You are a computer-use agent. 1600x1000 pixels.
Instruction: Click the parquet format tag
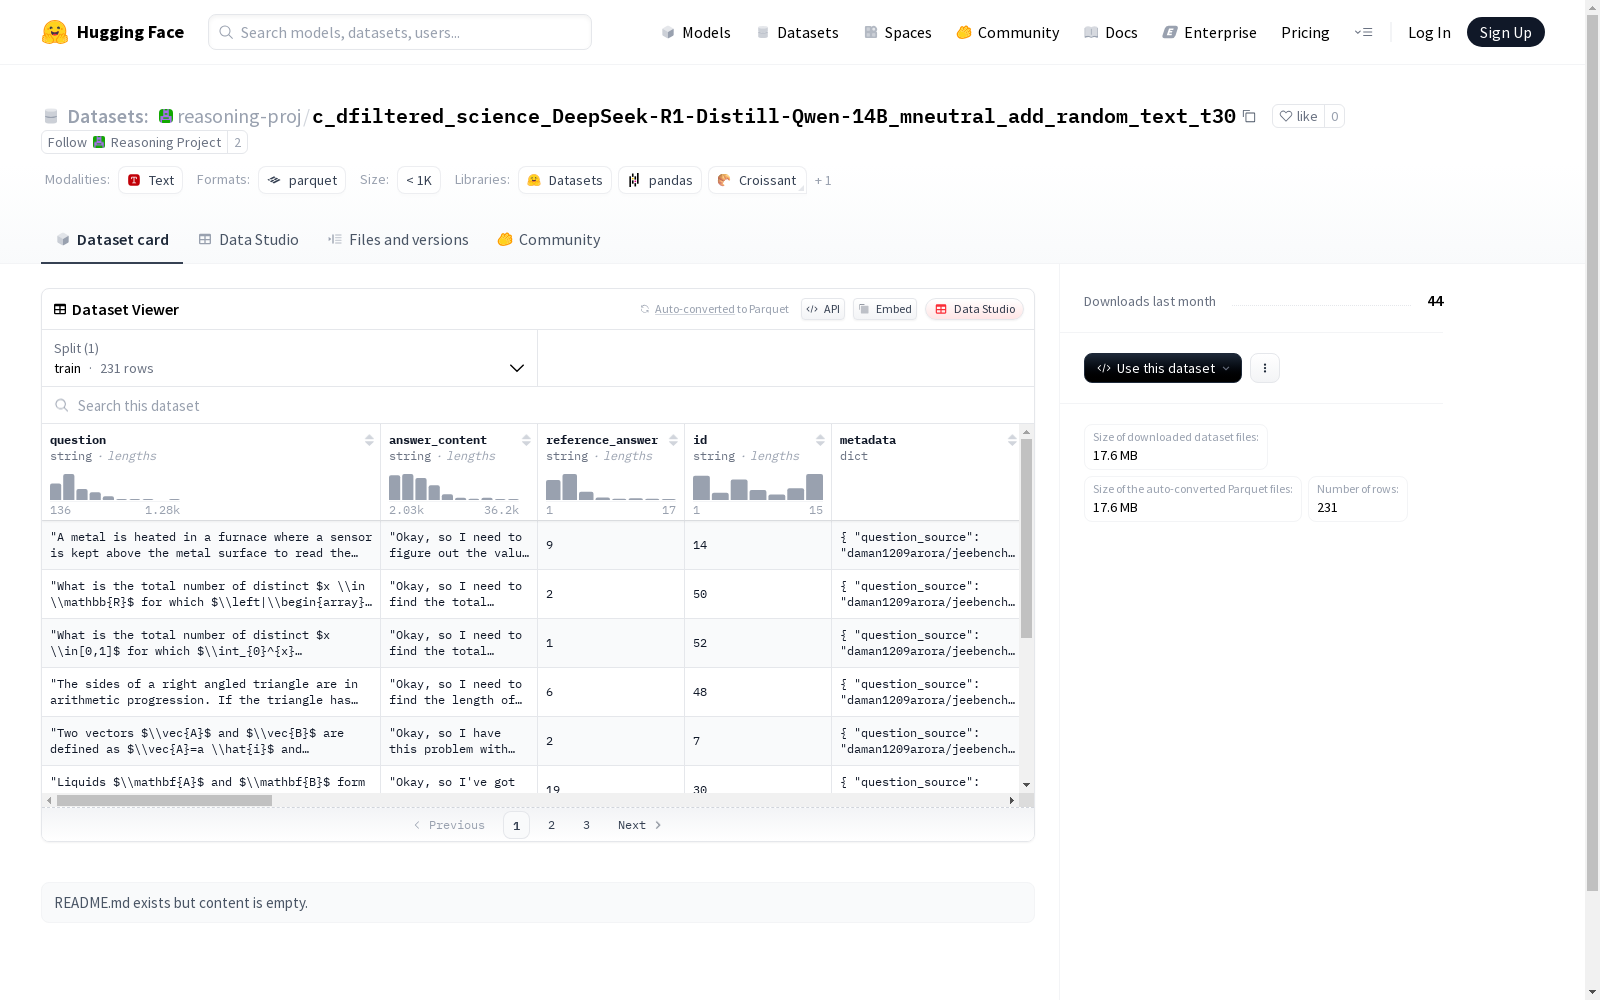coord(302,180)
